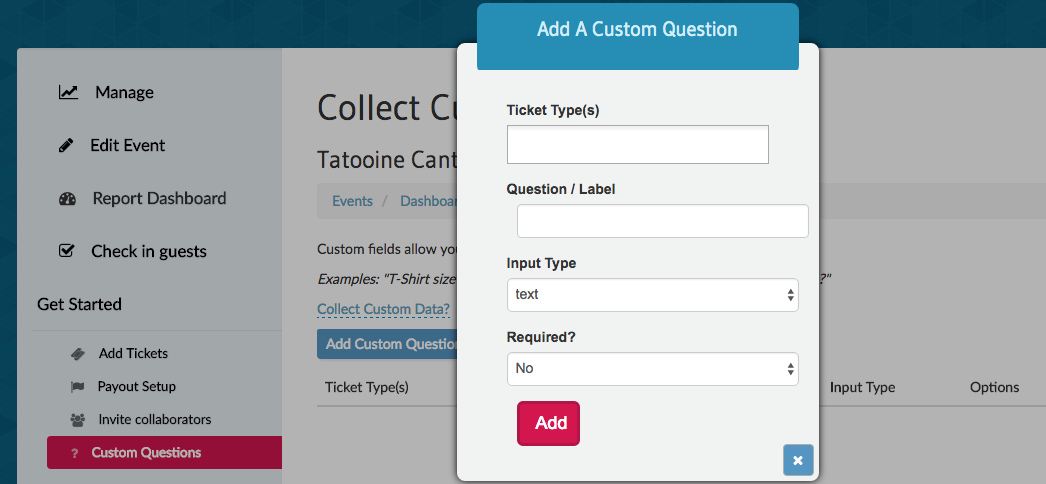The width and height of the screenshot is (1046, 484).
Task: Click the Report Dashboard gauge icon
Action: click(x=68, y=199)
